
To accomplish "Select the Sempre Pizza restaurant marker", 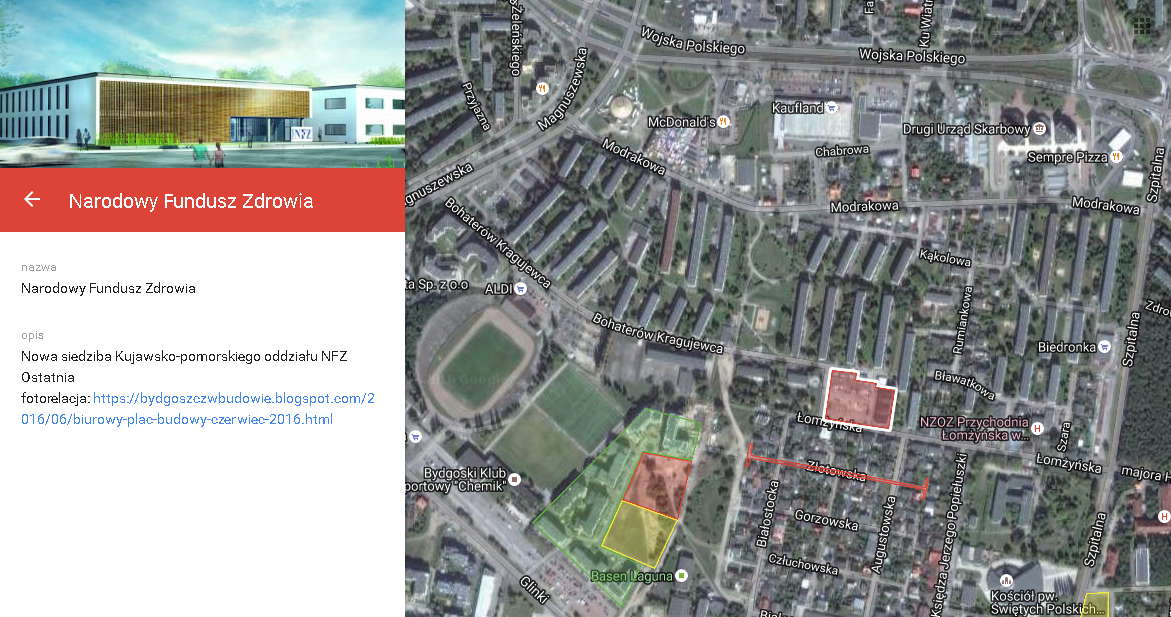I will point(1116,157).
